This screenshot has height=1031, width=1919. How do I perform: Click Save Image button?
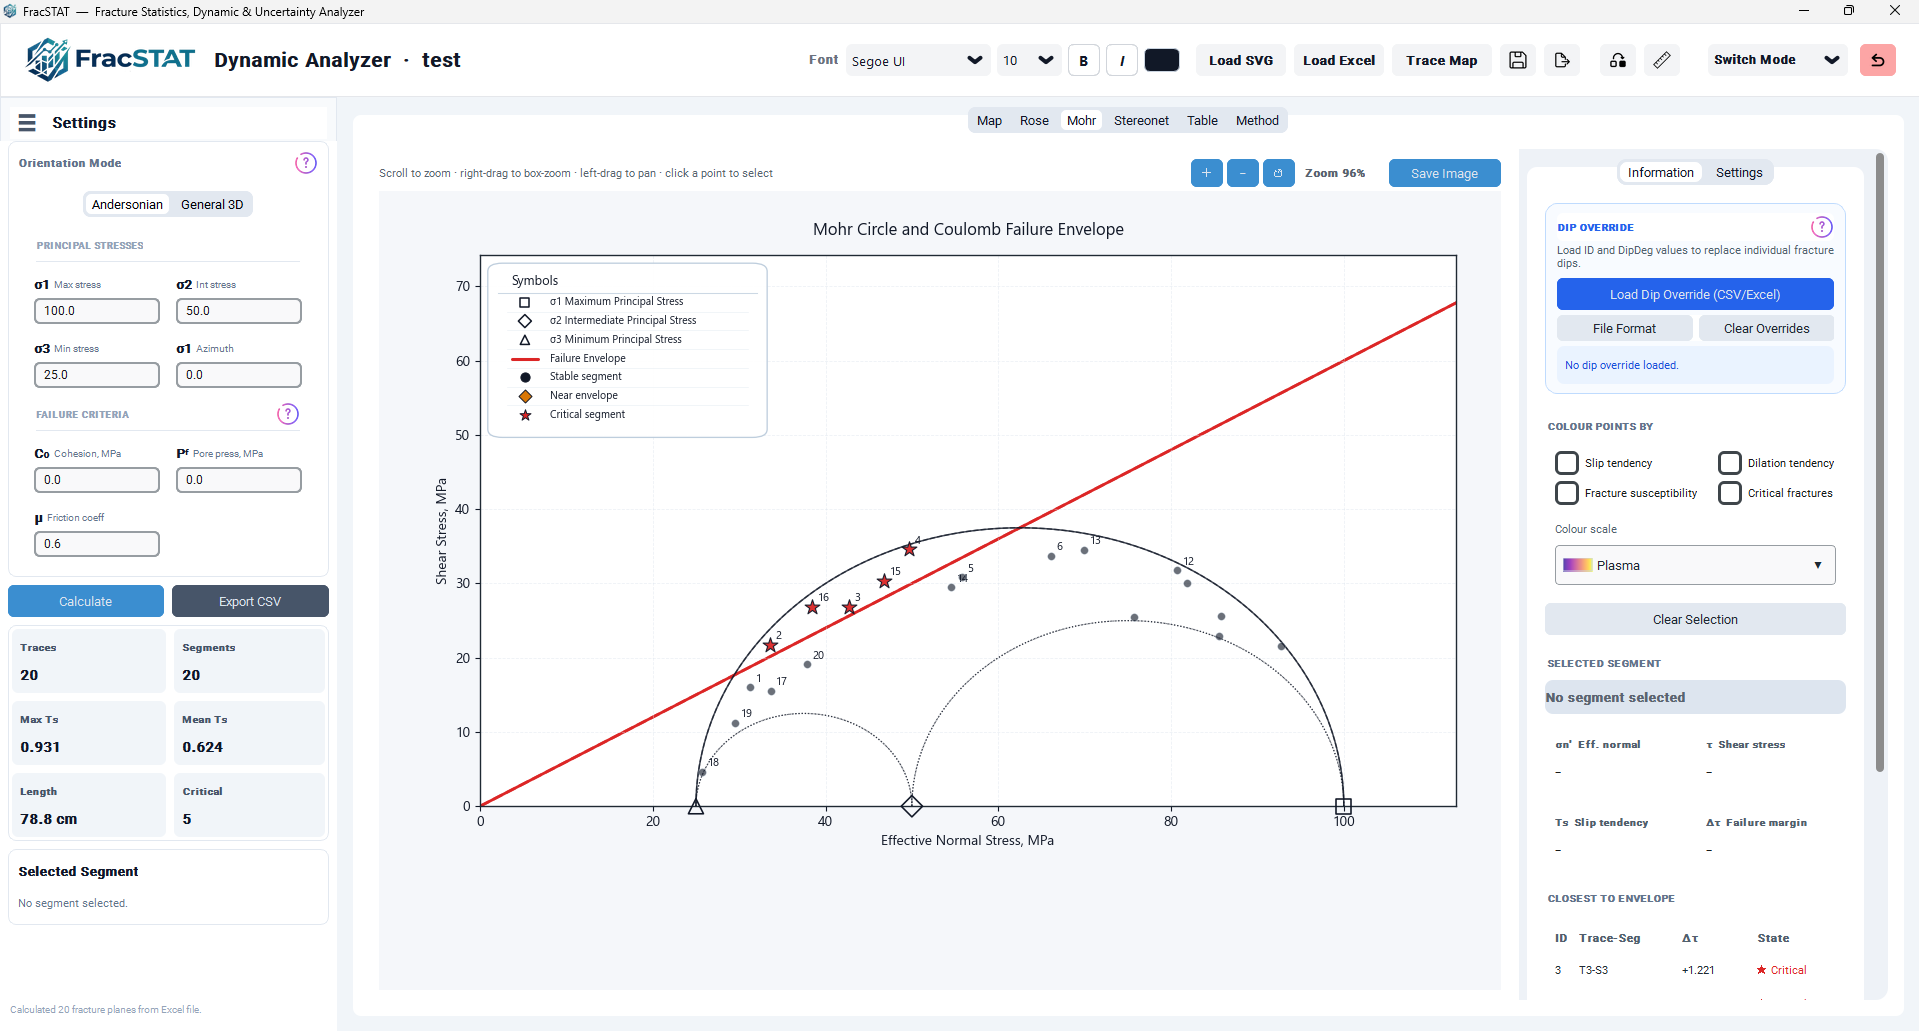(x=1444, y=173)
